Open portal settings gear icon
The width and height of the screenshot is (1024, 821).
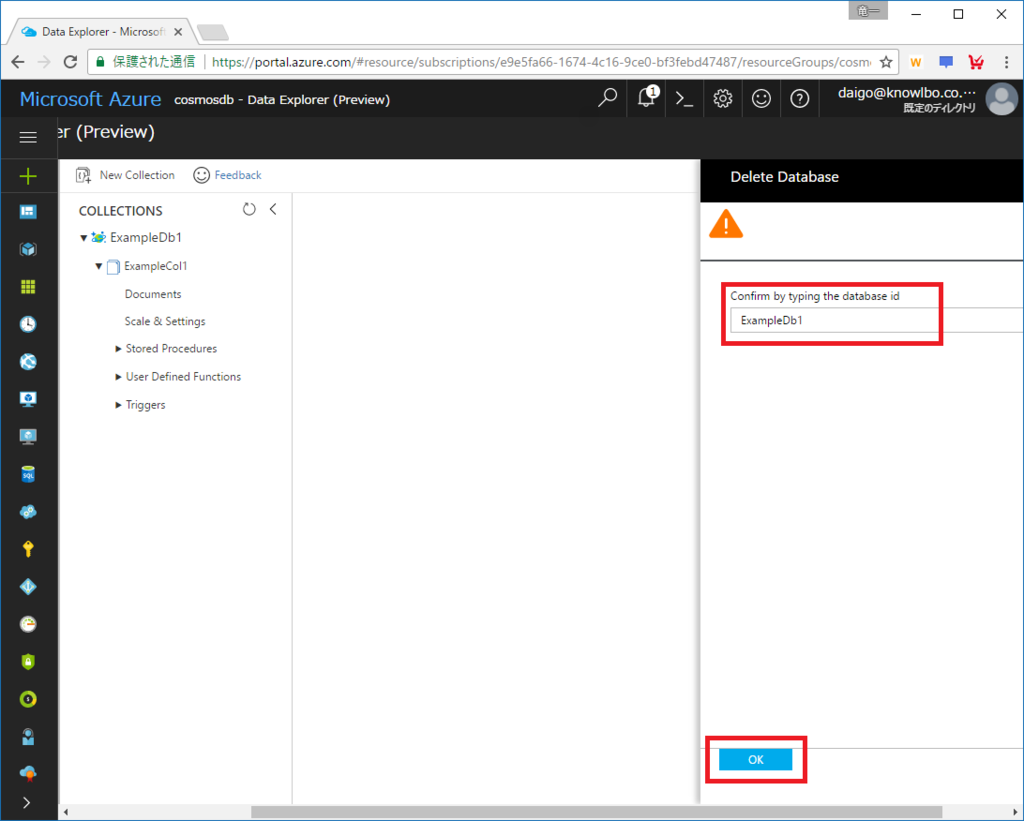[x=722, y=99]
